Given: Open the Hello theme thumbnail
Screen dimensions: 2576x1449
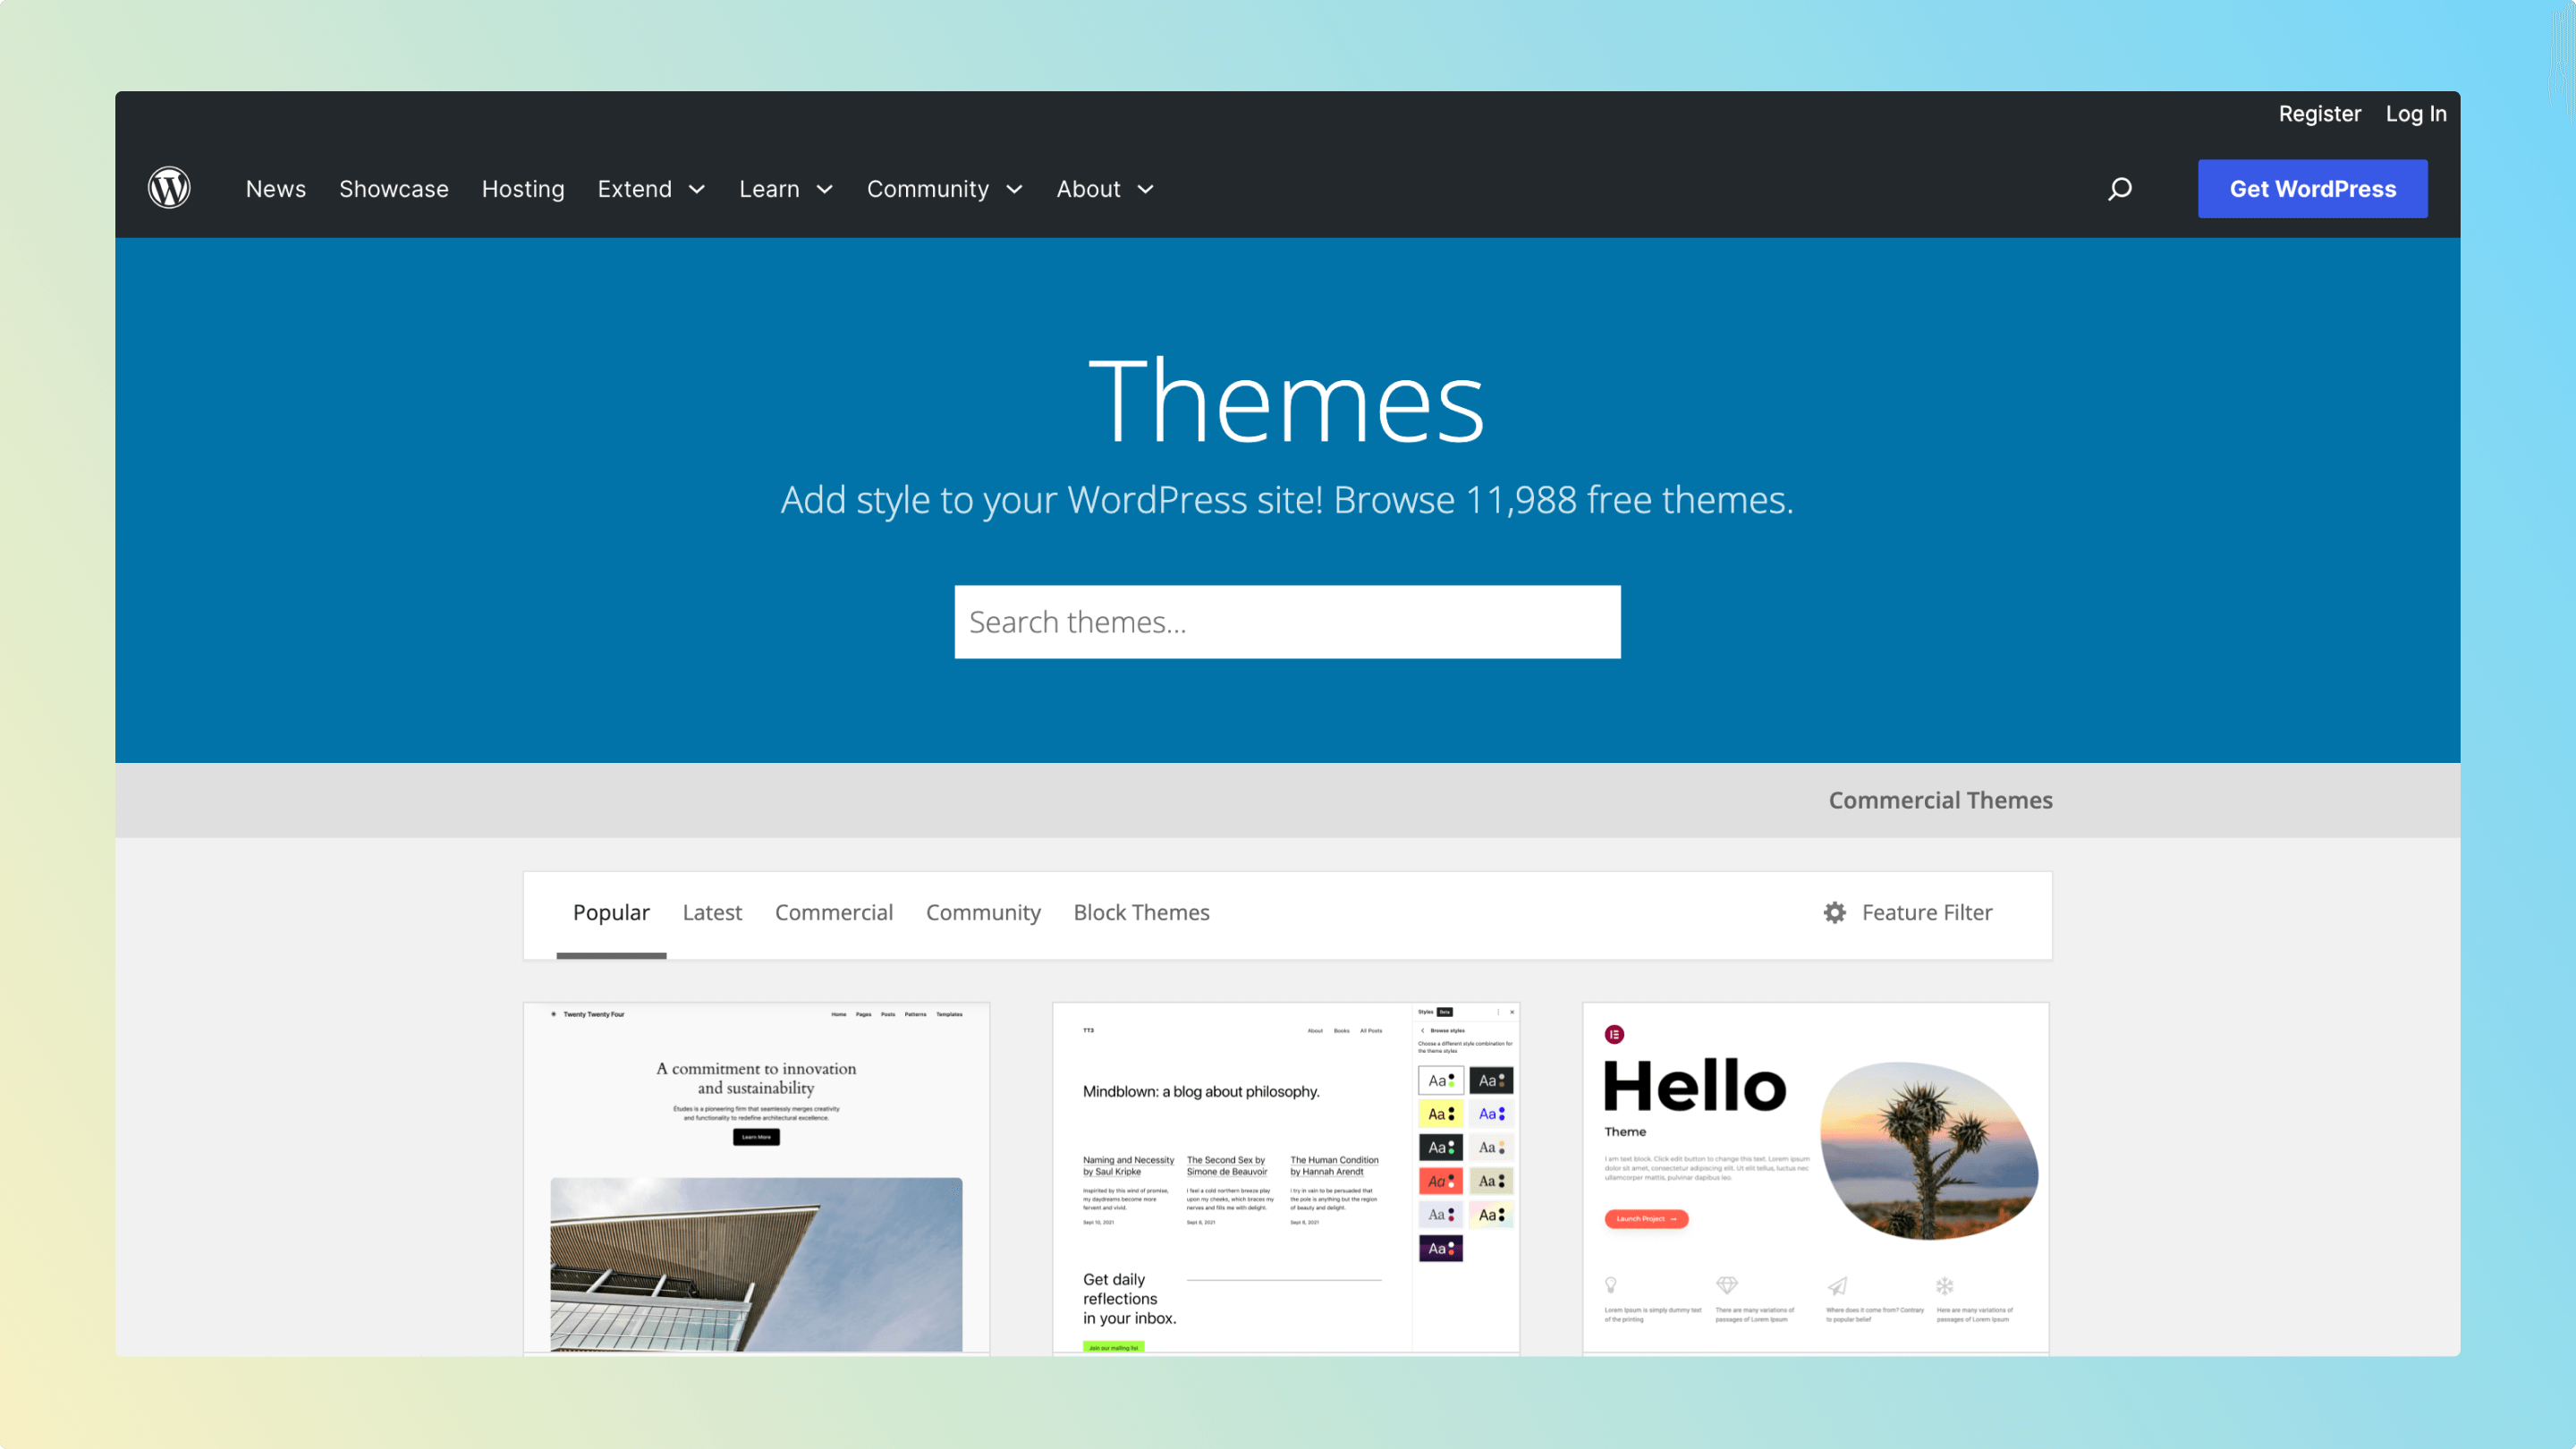Looking at the screenshot, I should [x=1815, y=1178].
